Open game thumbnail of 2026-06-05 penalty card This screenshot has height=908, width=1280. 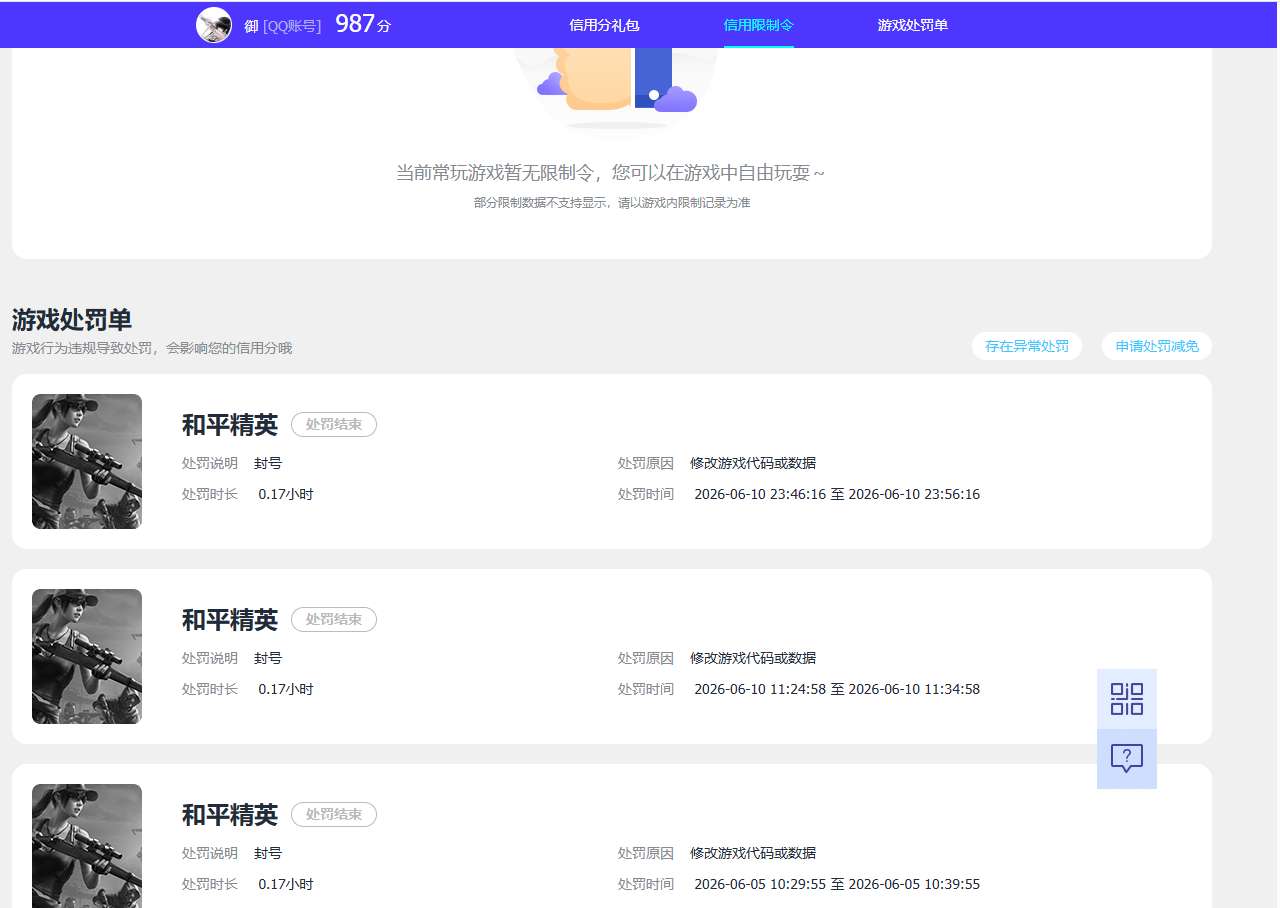tap(87, 846)
